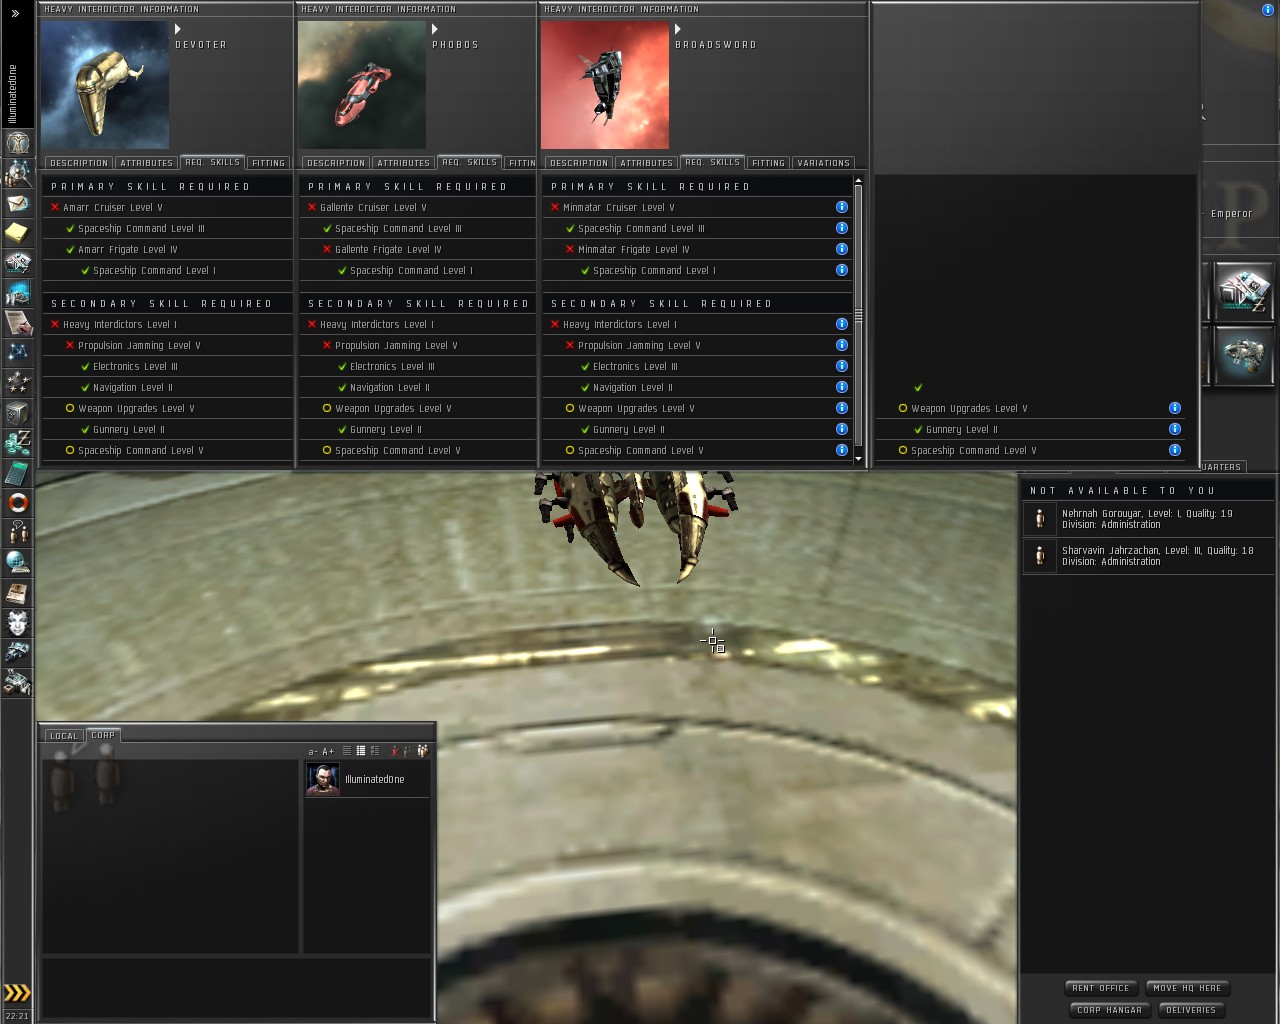
Task: Open the blue market screen icon
Action: (x=17, y=293)
